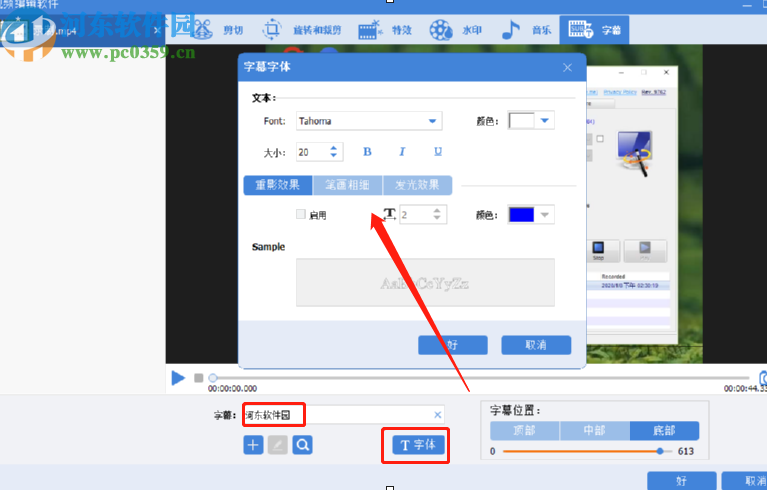Select the 重影效果 shadow effect tab

pos(278,185)
